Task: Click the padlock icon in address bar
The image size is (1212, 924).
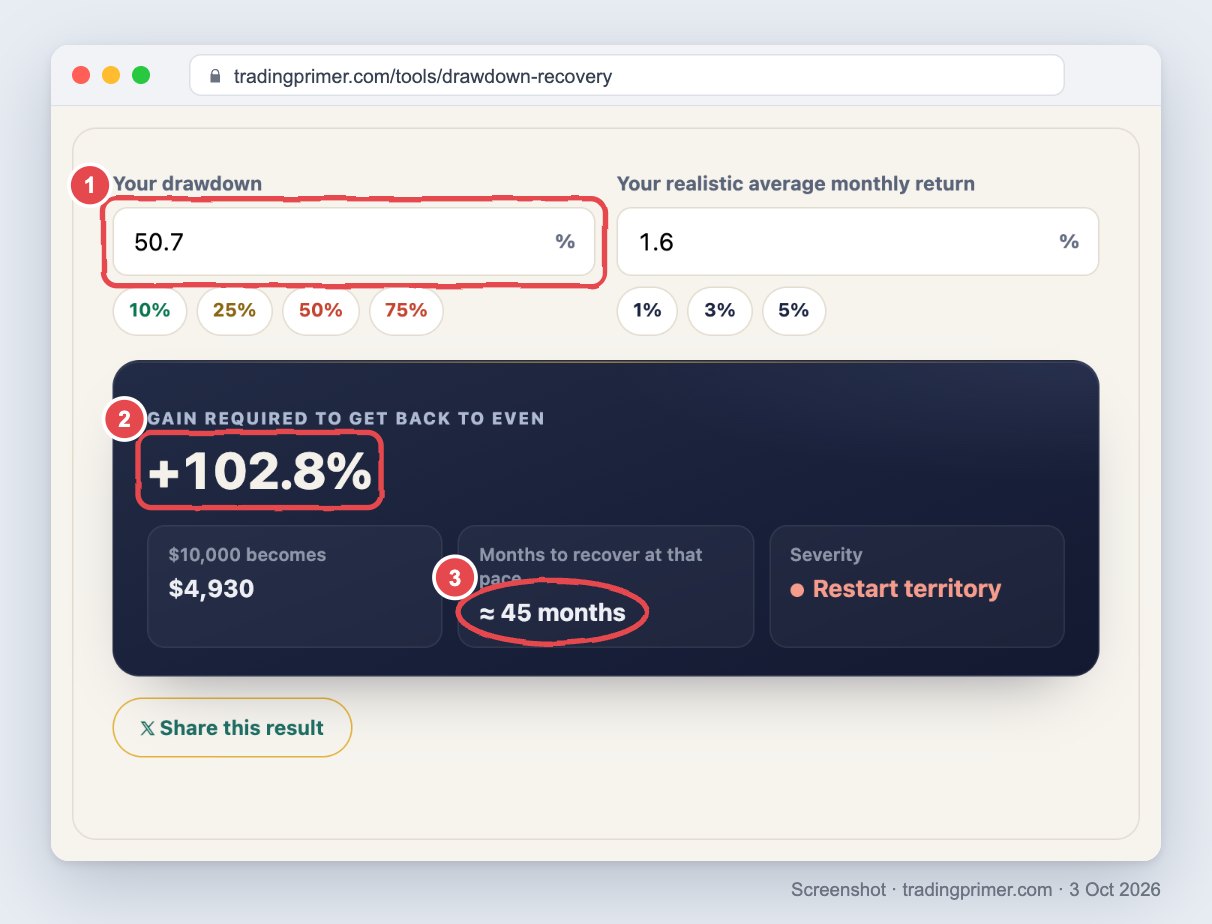Action: point(214,76)
